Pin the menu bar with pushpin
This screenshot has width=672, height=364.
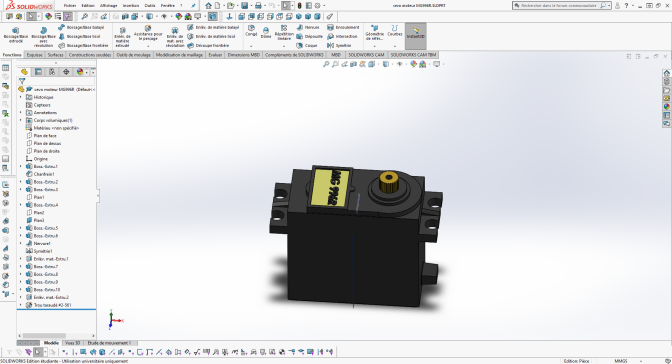[193, 6]
